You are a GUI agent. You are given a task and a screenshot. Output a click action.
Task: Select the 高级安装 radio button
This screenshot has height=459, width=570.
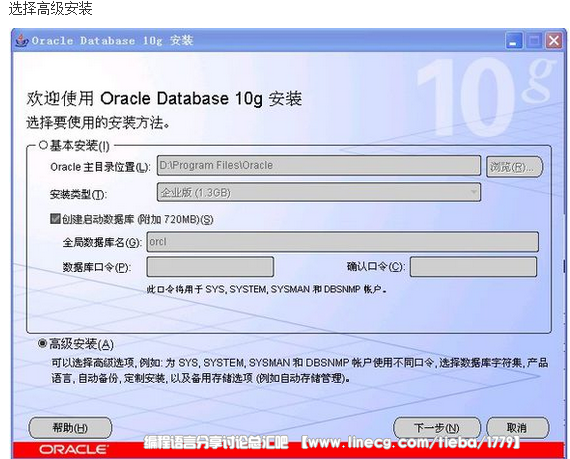point(43,343)
